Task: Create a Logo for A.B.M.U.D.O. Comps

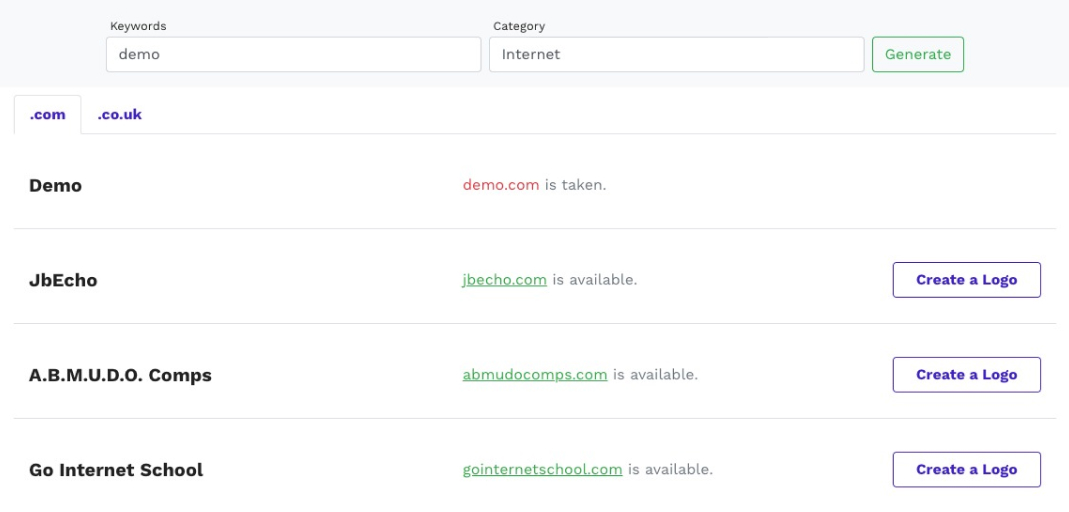Action: (966, 375)
